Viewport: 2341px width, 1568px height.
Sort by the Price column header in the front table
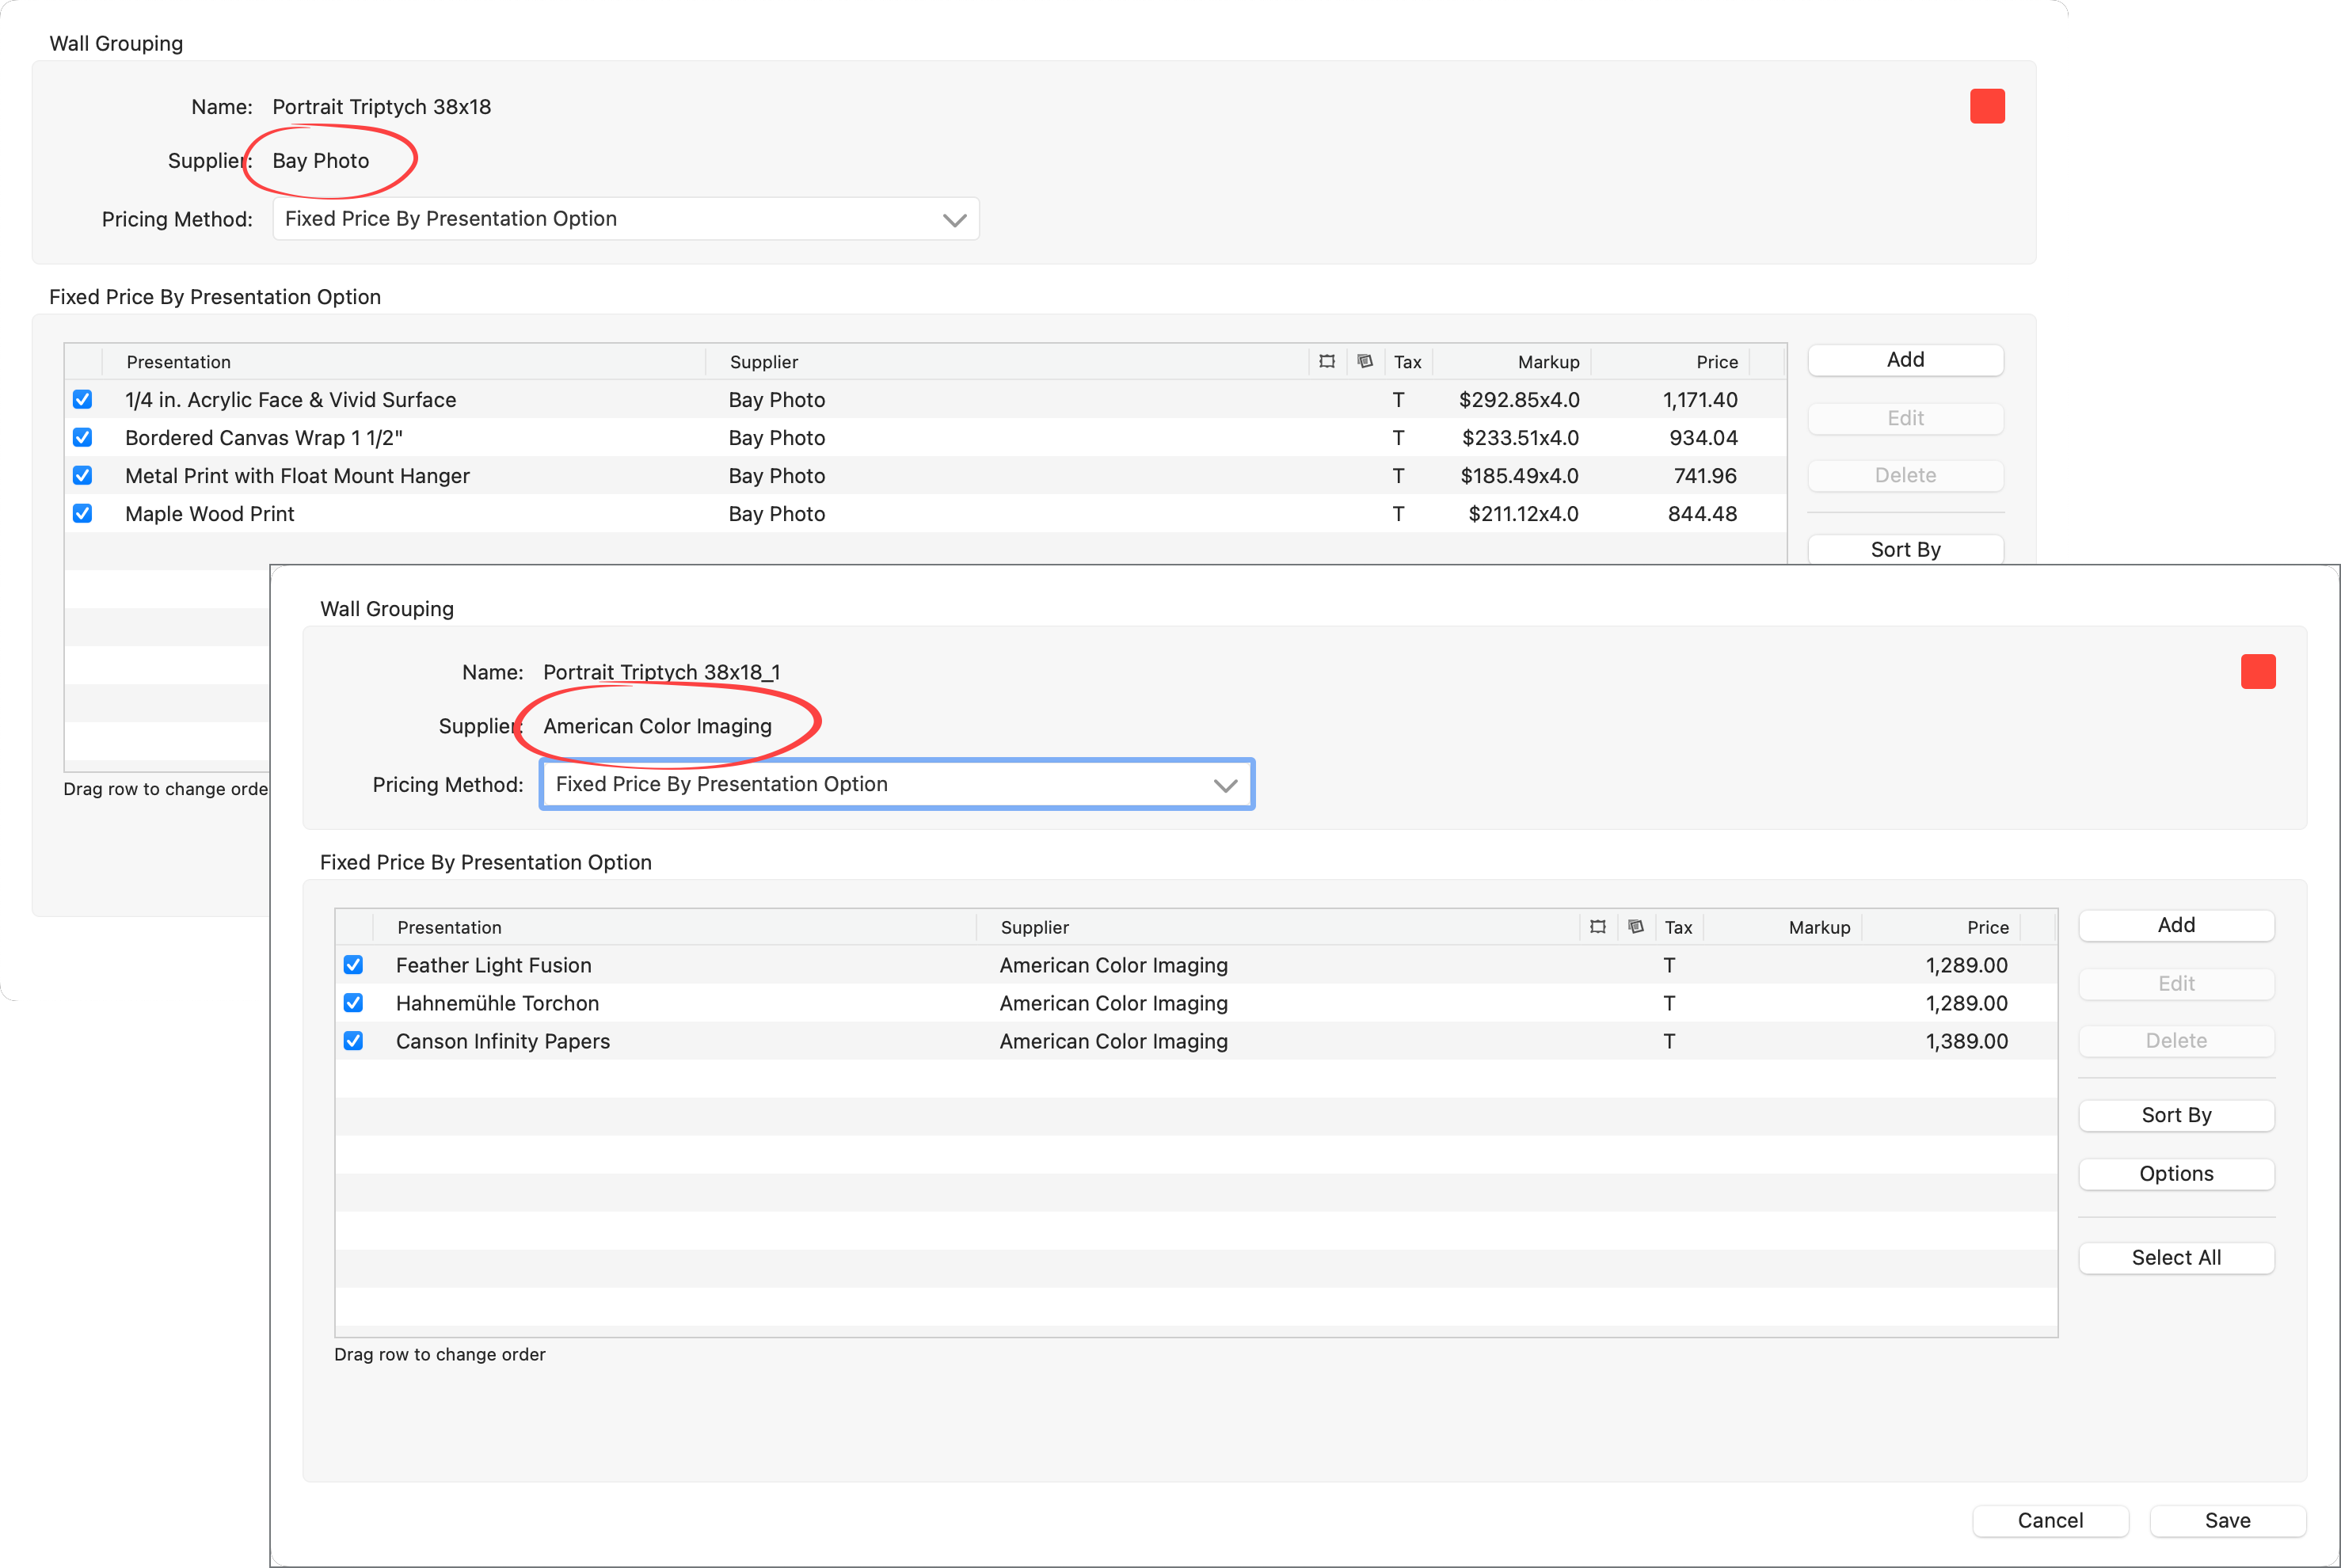pyautogui.click(x=1986, y=927)
